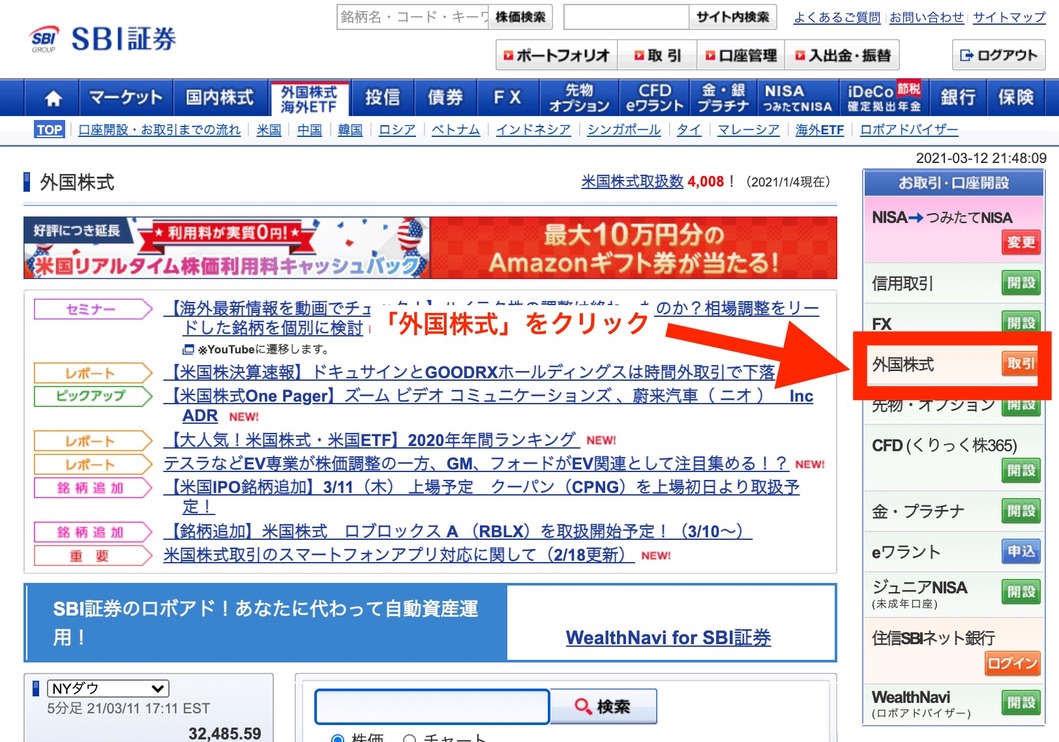
Task: Select the 外国株式 海外ETF tab
Action: (309, 99)
